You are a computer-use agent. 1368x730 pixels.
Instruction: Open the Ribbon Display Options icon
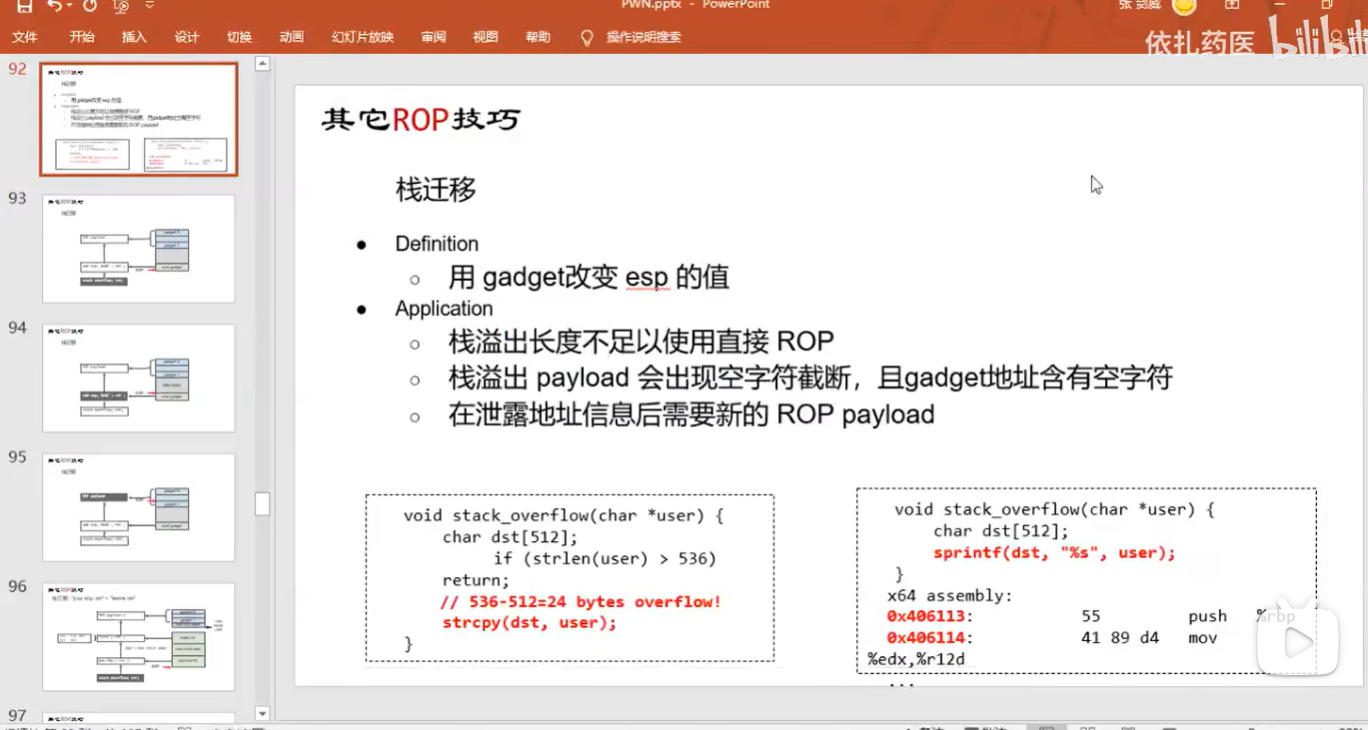(x=1232, y=5)
